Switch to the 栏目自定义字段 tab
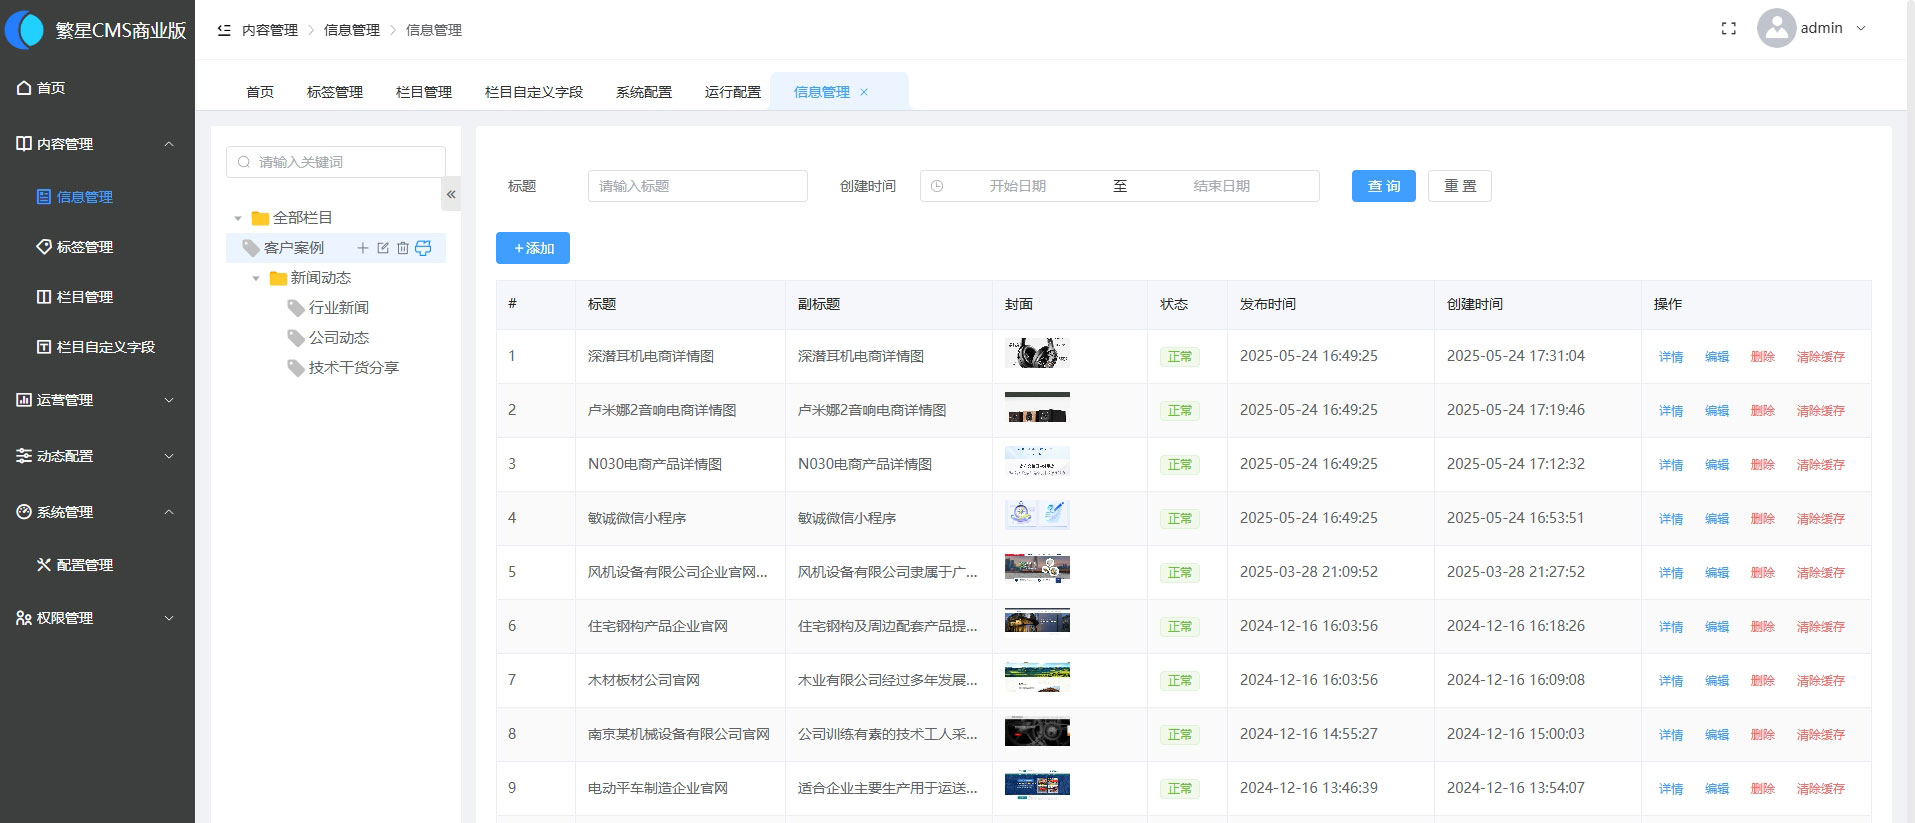Viewport: 1915px width, 823px height. pyautogui.click(x=533, y=92)
